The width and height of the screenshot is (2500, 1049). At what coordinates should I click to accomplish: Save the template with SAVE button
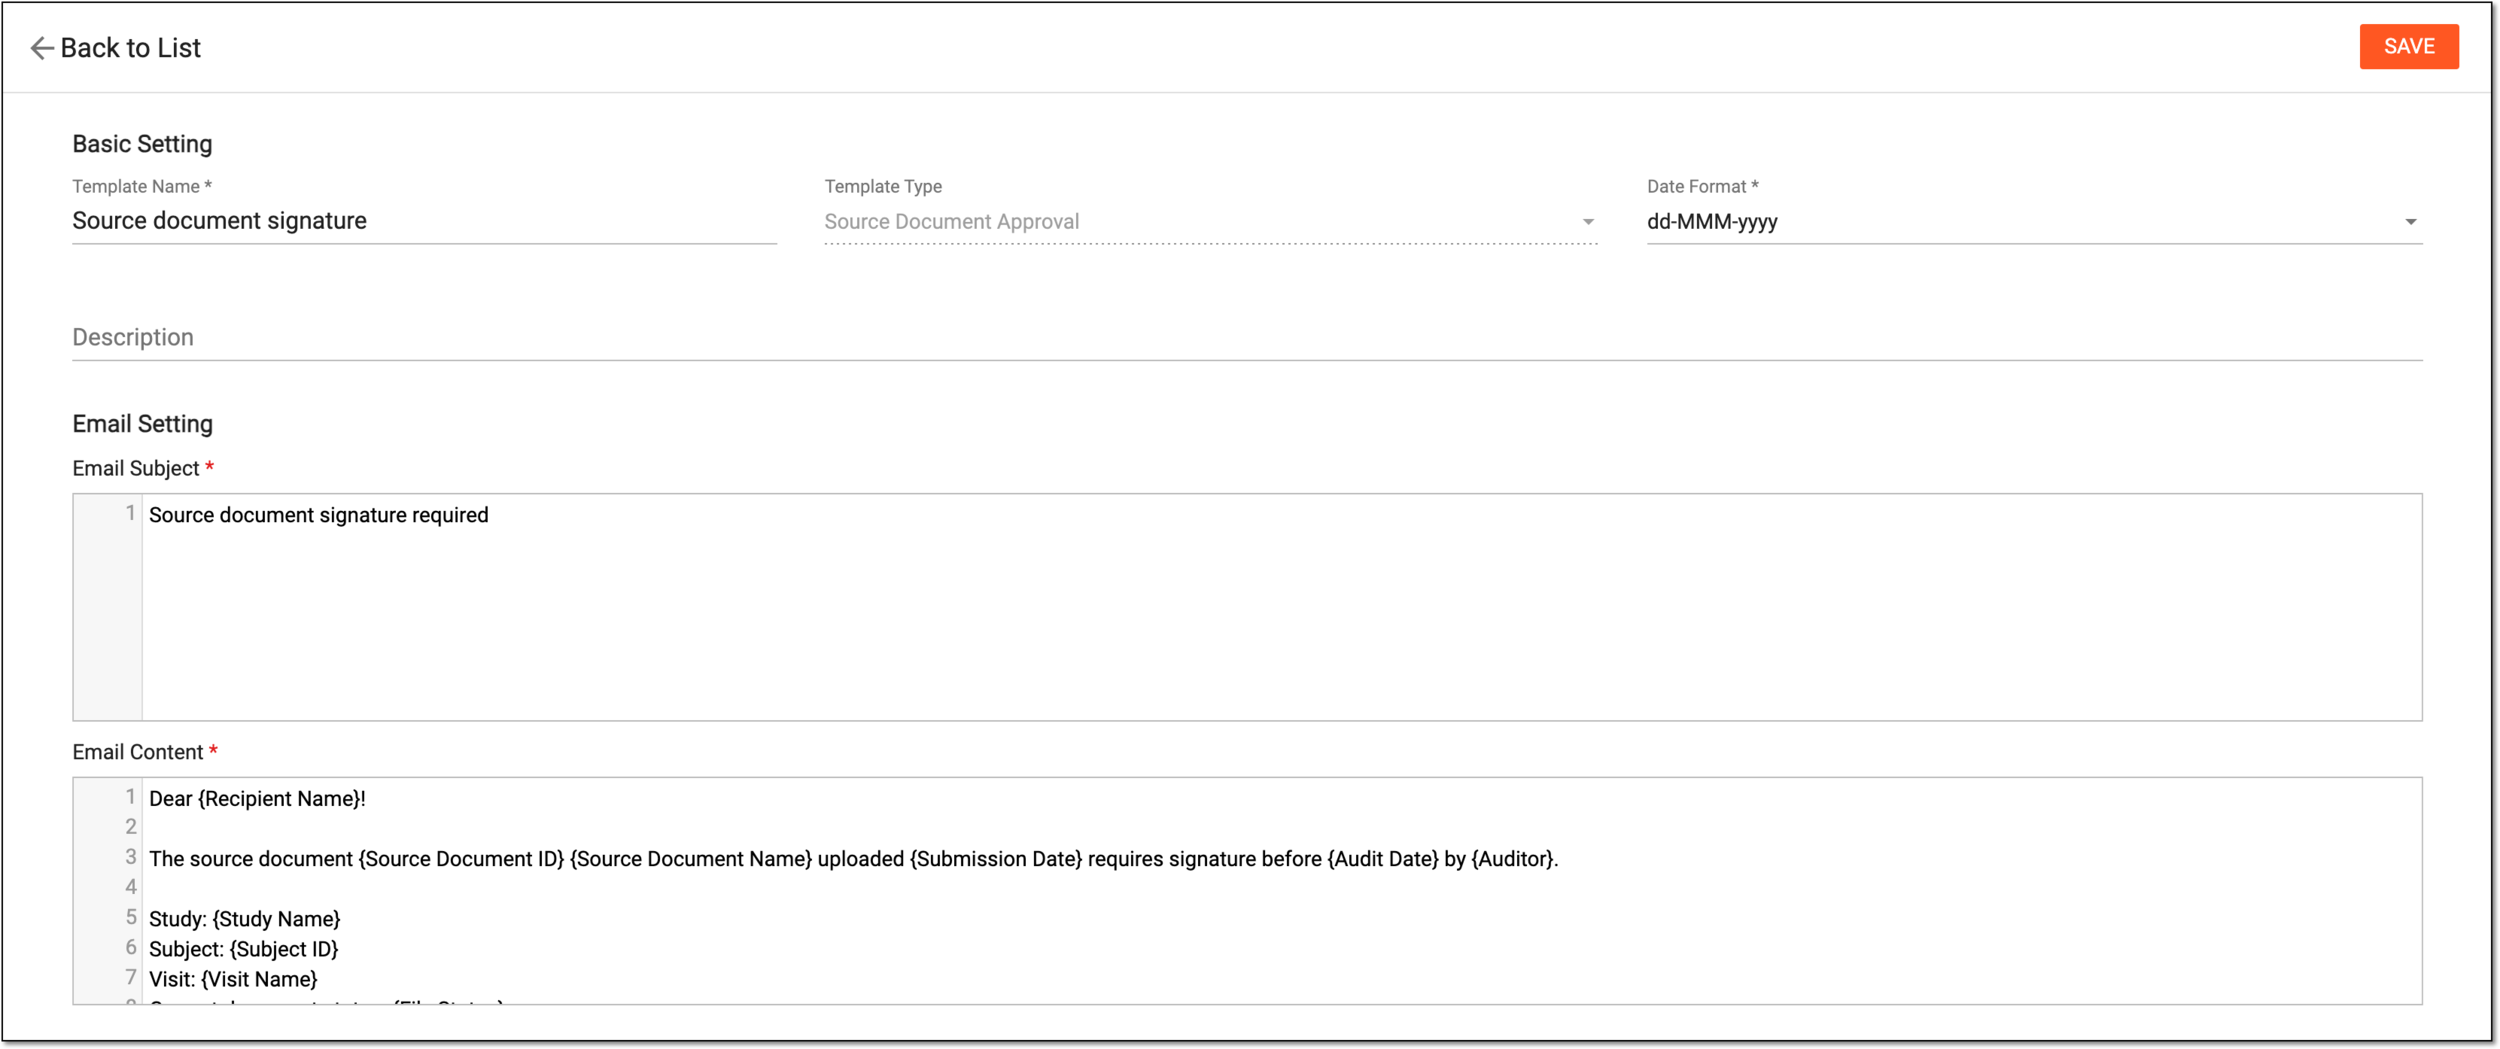point(2408,47)
